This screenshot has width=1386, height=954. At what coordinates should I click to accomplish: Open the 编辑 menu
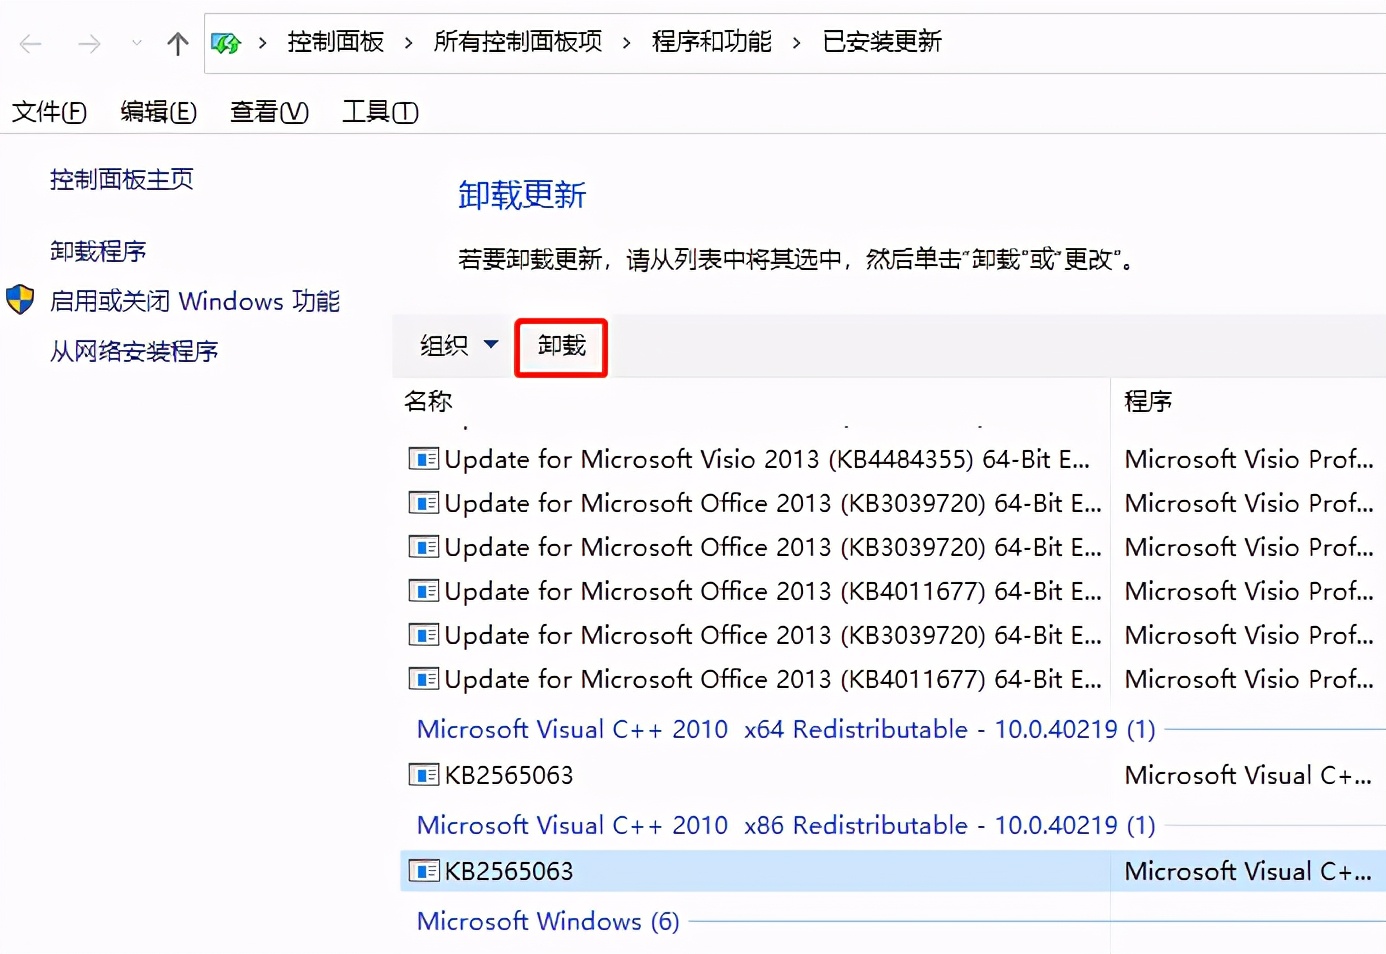(x=158, y=112)
